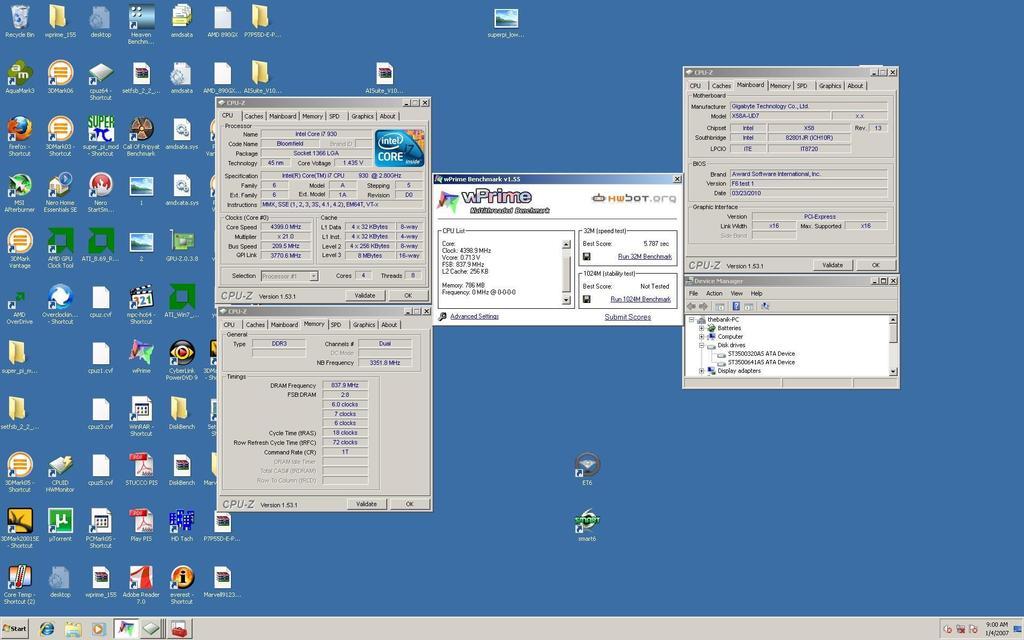1024x640 pixels.
Task: Open the Firefox shortcut on the desktop
Action: coord(20,136)
